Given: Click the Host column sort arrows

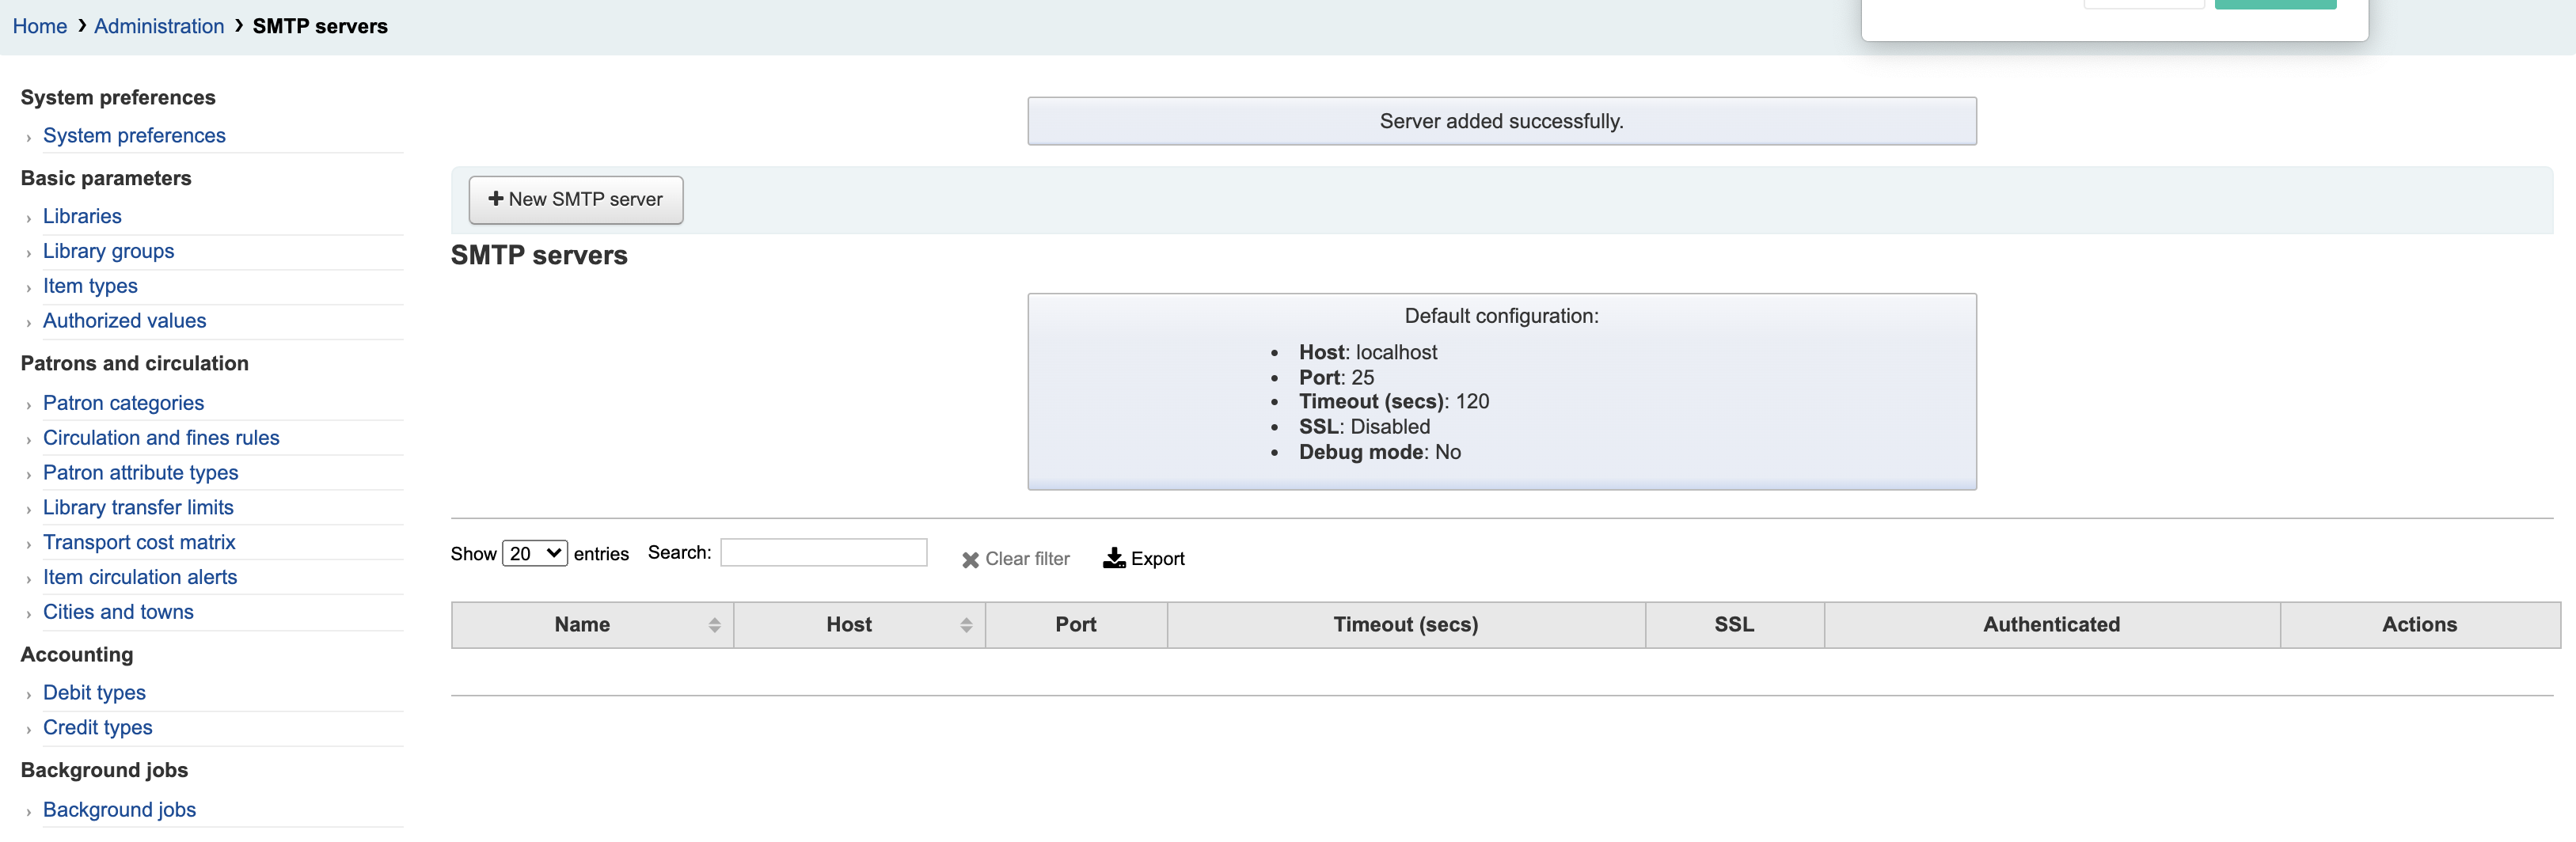Looking at the screenshot, I should (965, 625).
